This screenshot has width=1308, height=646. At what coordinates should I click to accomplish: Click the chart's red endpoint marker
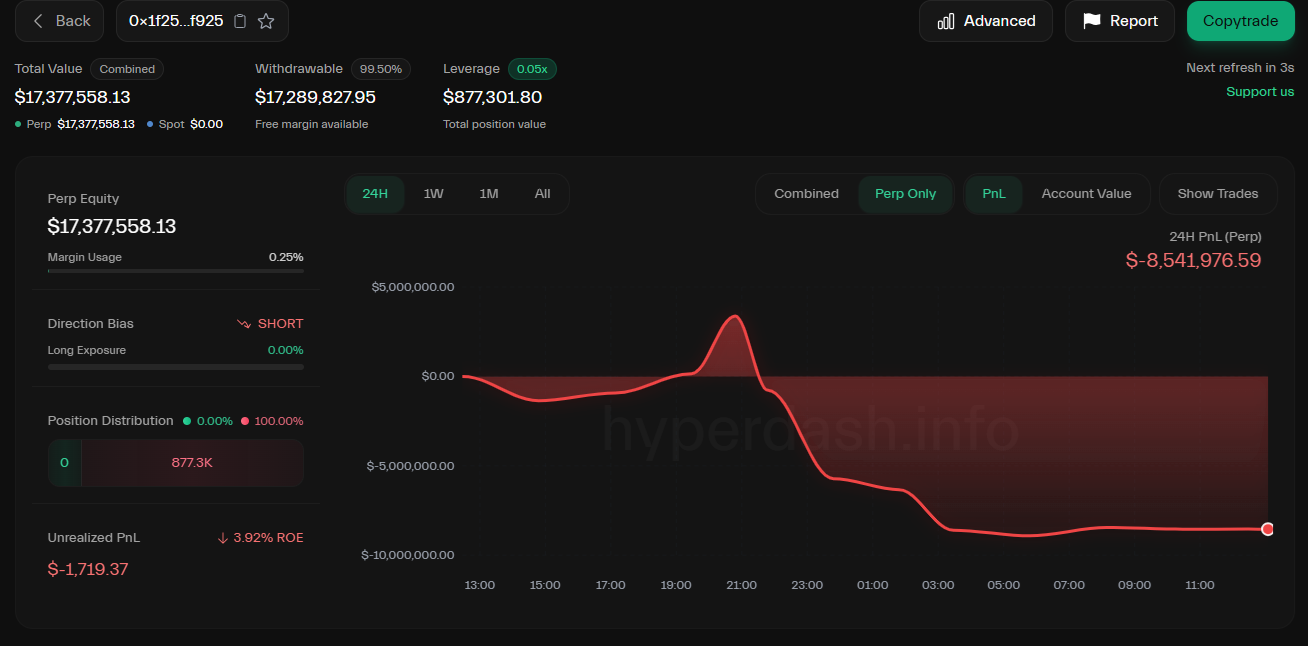pos(1267,529)
